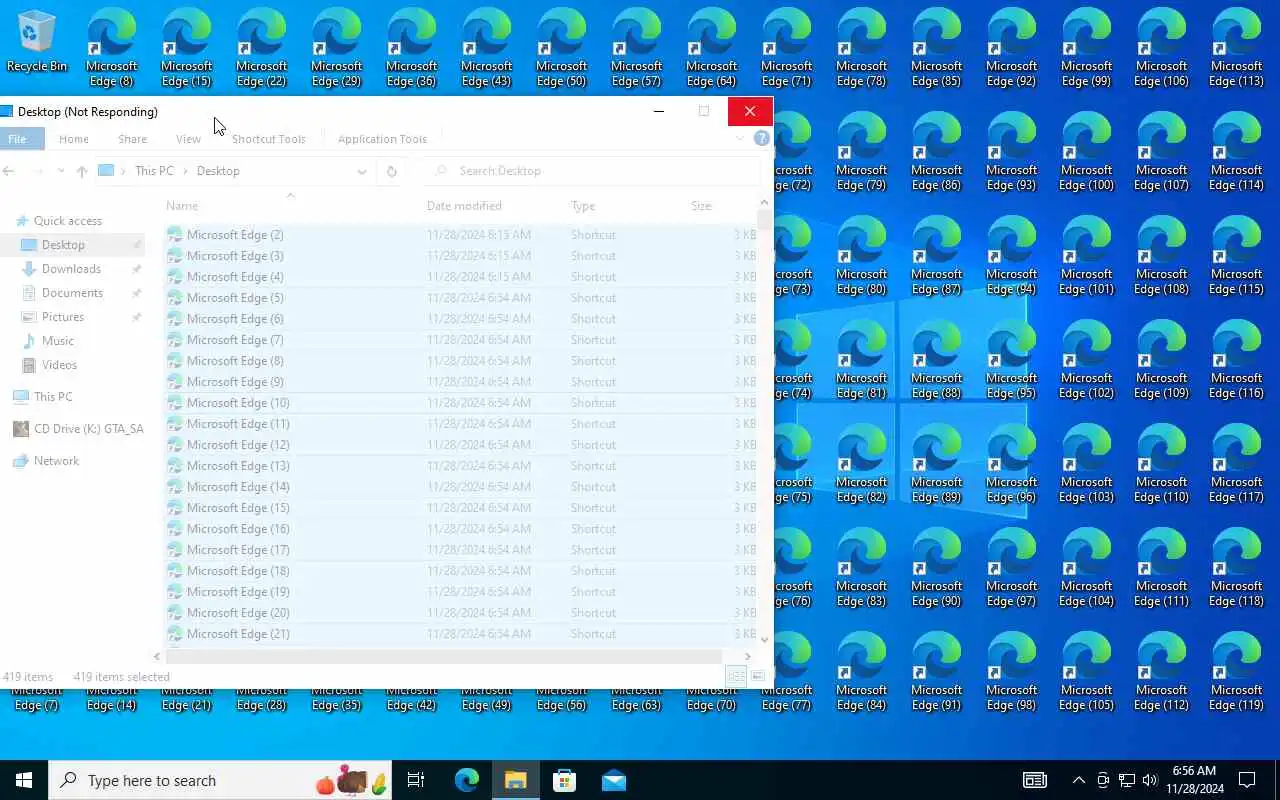Image resolution: width=1280 pixels, height=800 pixels.
Task: Click This PC in the address breadcrumb
Action: 154,171
